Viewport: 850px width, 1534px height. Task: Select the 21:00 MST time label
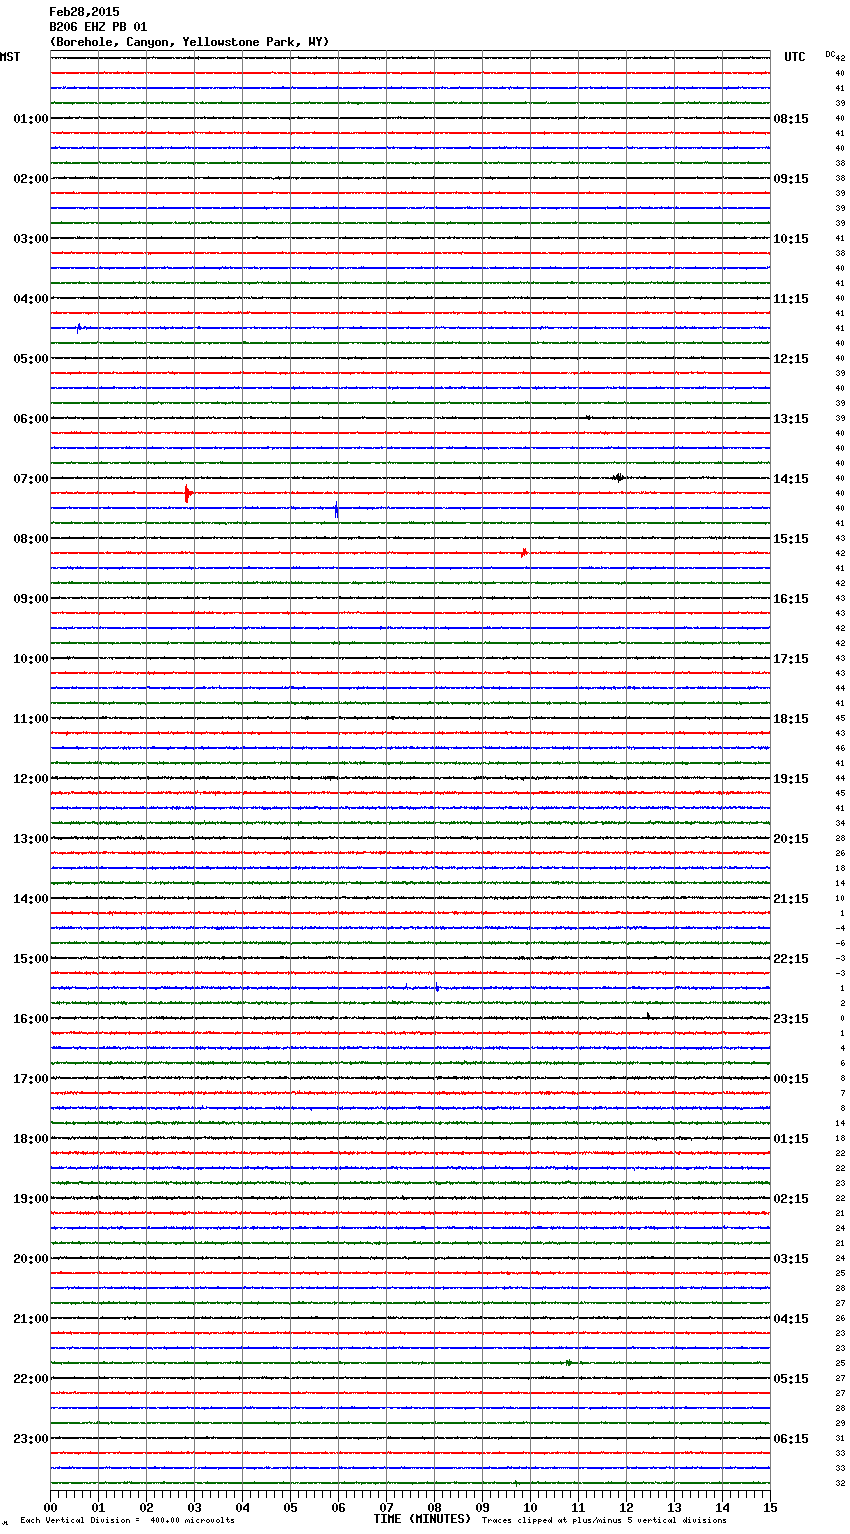click(x=31, y=1319)
